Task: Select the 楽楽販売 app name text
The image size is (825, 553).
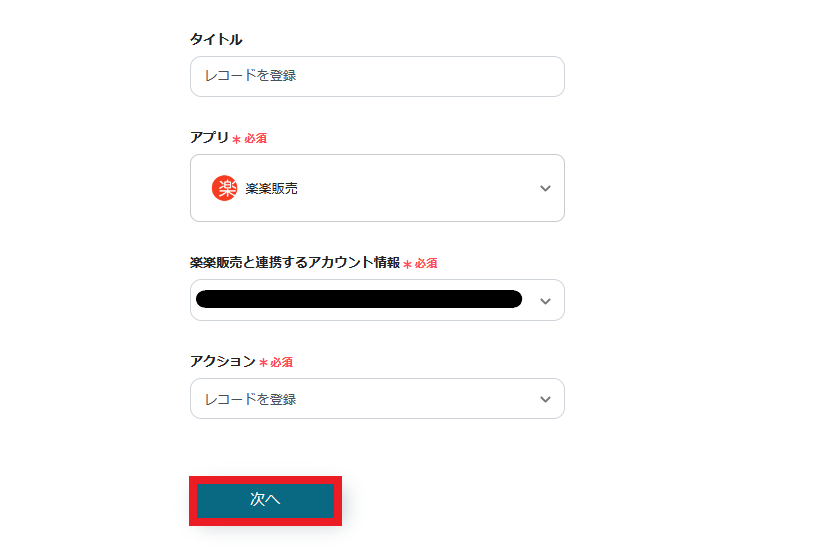Action: pyautogui.click(x=272, y=188)
